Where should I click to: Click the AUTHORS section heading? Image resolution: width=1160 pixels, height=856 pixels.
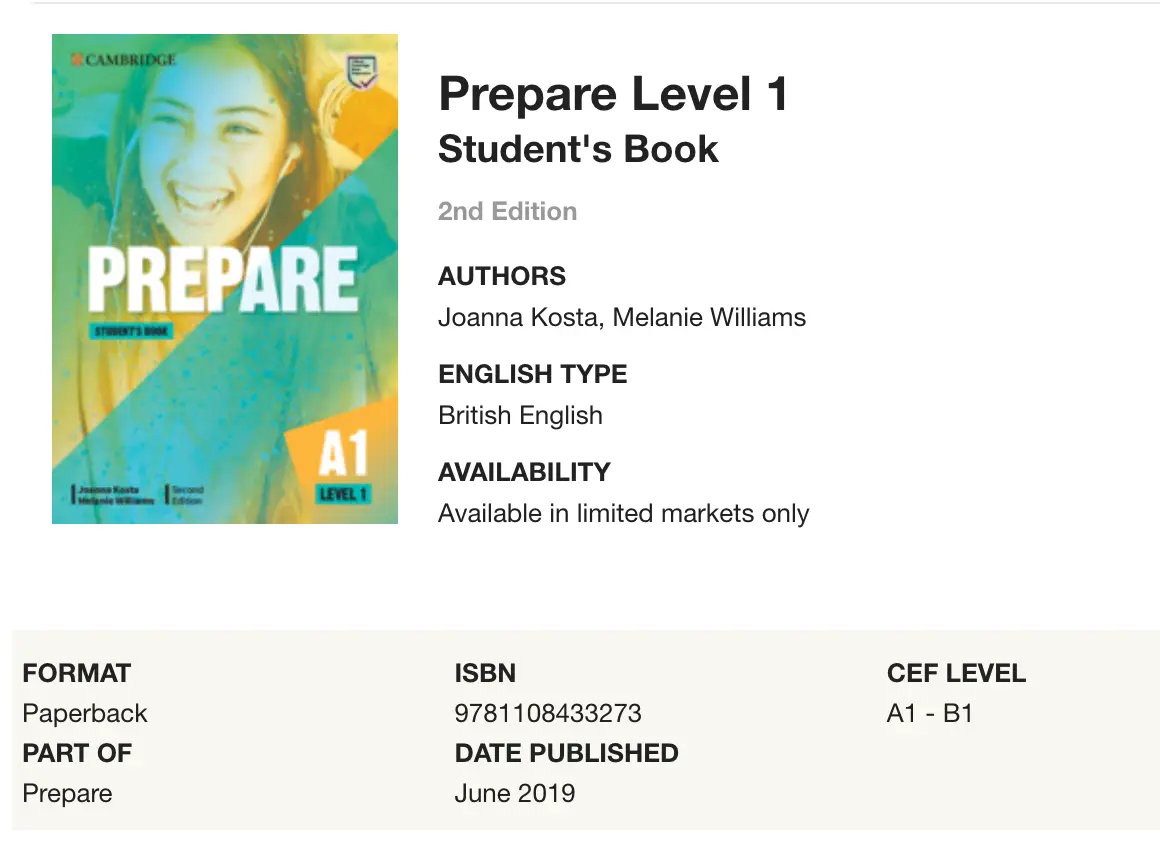[x=501, y=276]
